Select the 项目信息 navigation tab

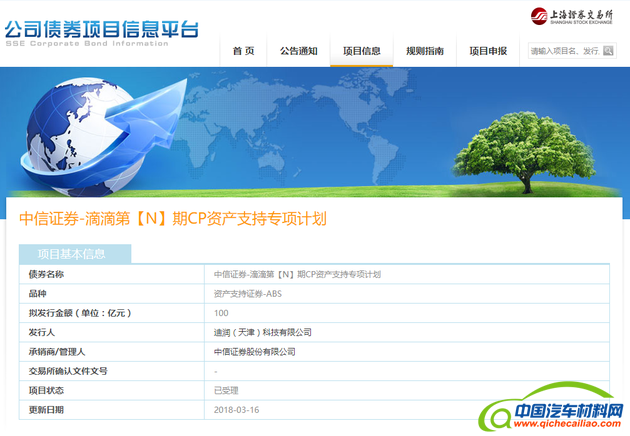(361, 51)
